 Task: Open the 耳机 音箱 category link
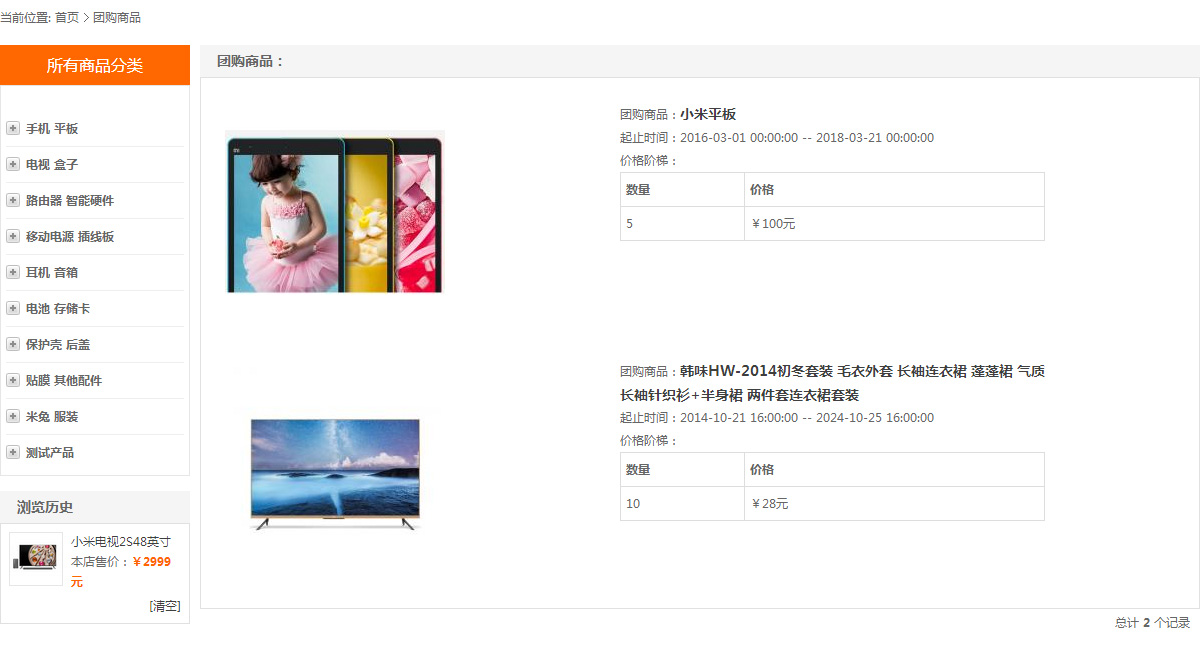click(52, 273)
